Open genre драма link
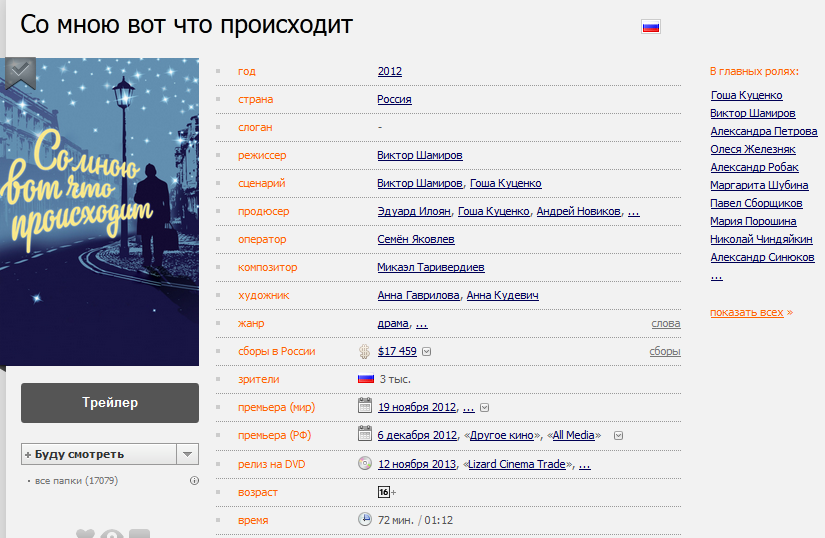This screenshot has width=825, height=538. pos(393,323)
